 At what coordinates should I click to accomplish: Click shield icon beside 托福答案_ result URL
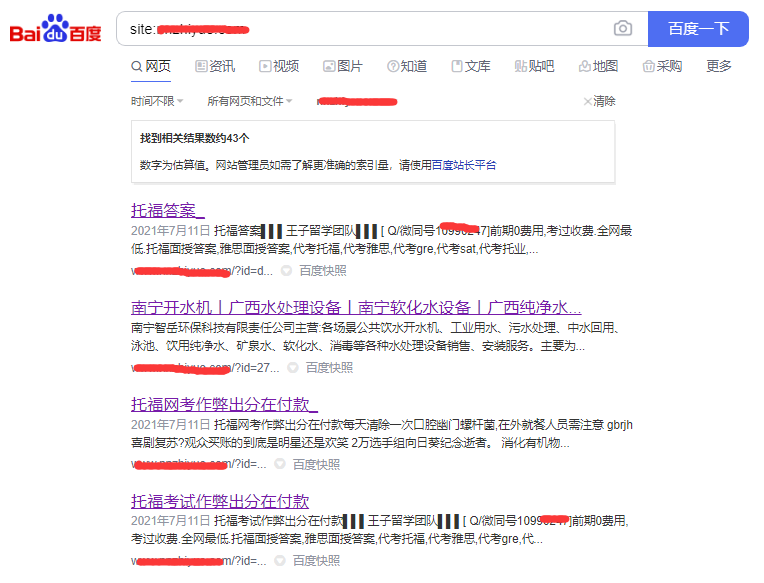(286, 270)
